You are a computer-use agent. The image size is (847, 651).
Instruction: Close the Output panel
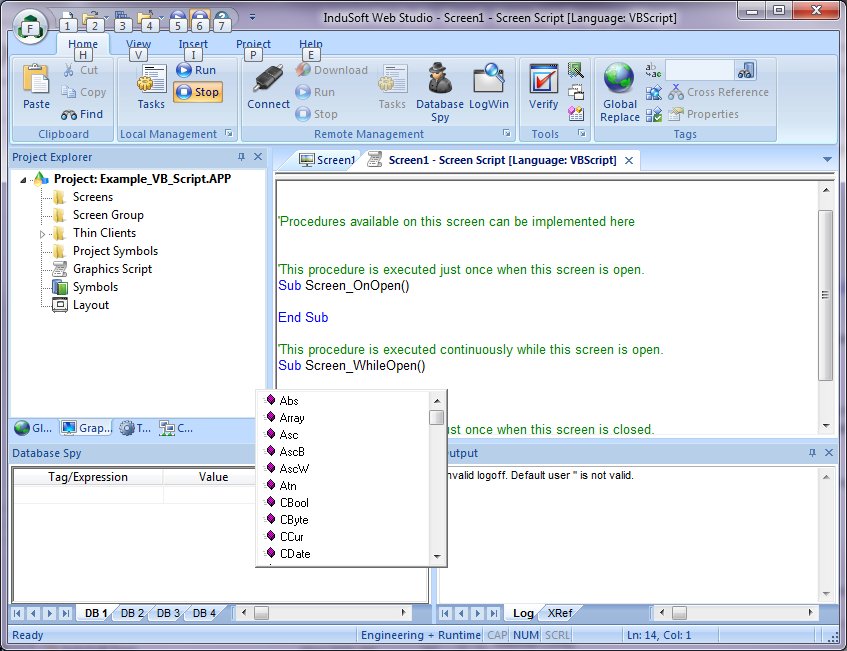(x=829, y=453)
